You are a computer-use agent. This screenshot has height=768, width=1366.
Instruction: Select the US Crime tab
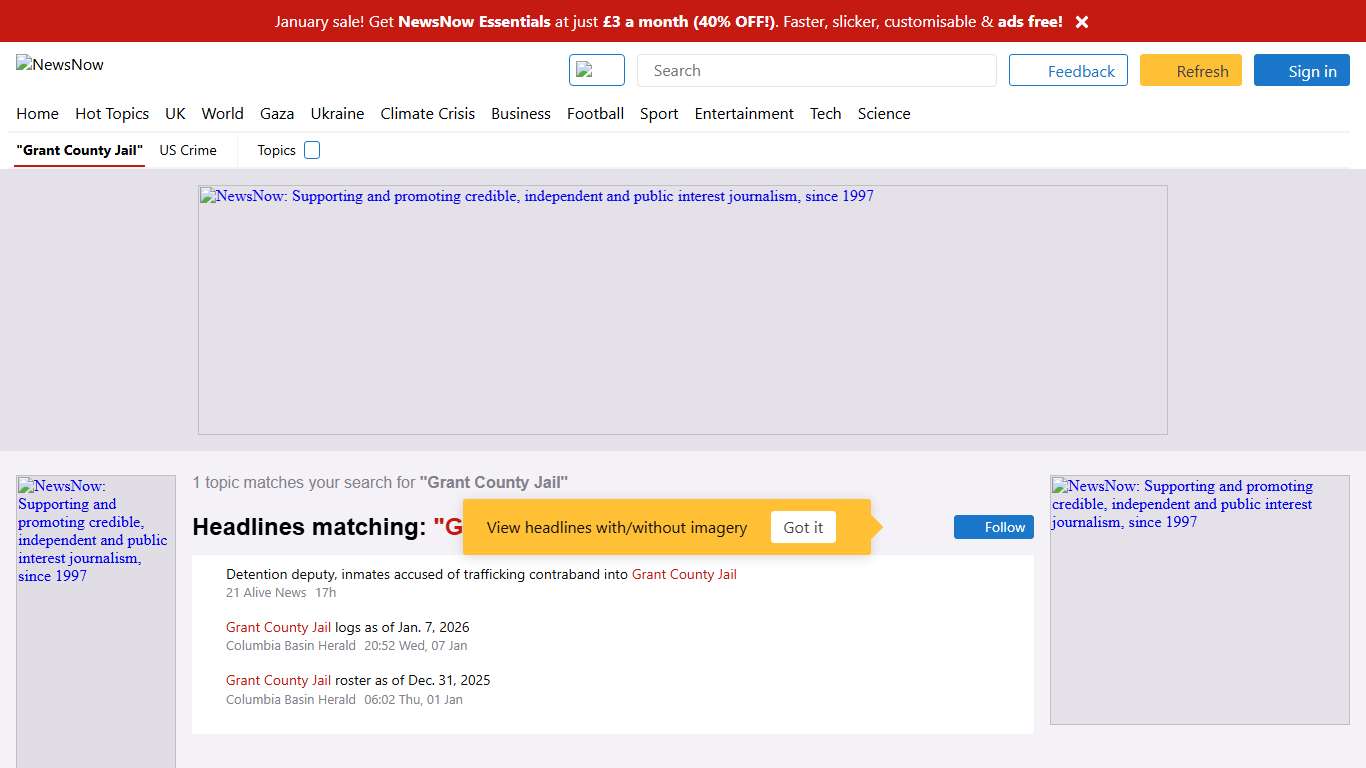click(188, 150)
